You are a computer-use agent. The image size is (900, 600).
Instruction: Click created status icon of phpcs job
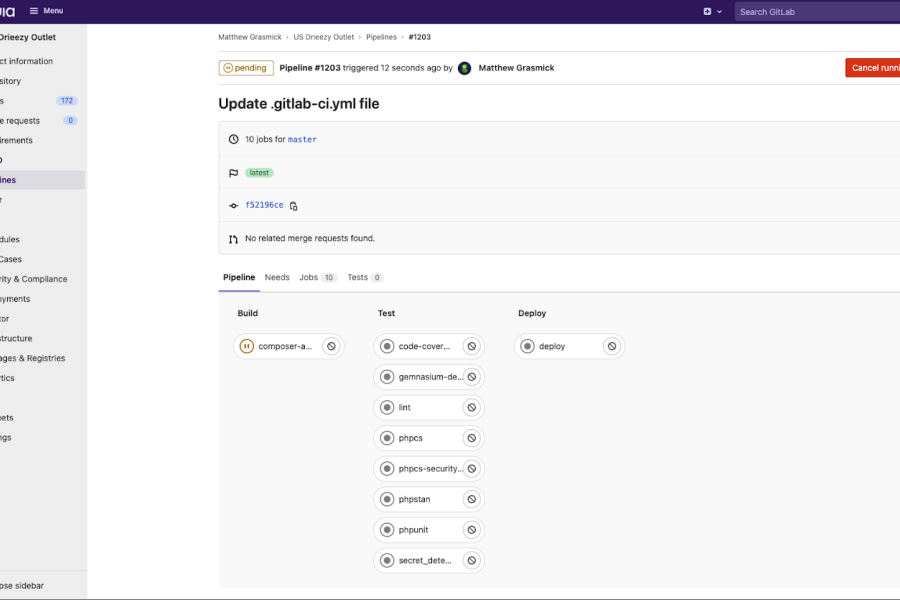[x=387, y=438]
